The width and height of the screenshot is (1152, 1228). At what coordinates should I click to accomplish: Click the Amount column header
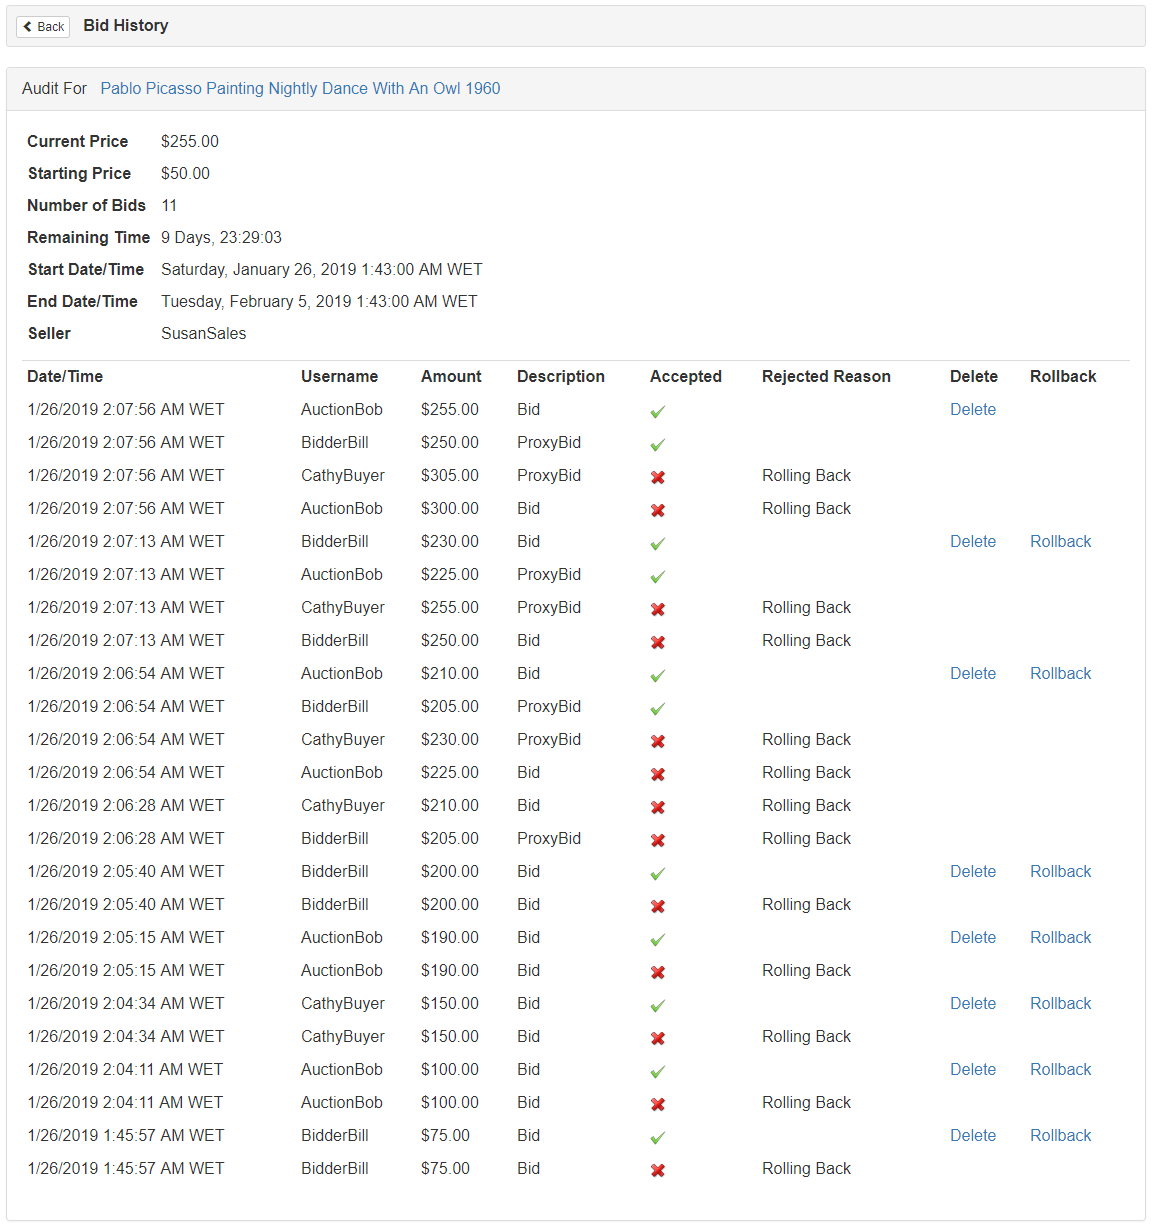click(451, 376)
